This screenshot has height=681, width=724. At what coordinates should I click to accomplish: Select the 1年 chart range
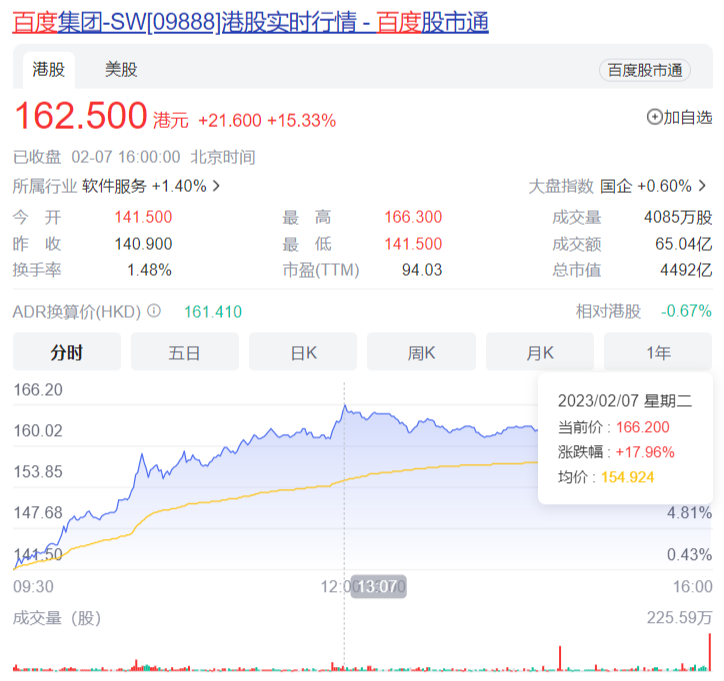[658, 352]
